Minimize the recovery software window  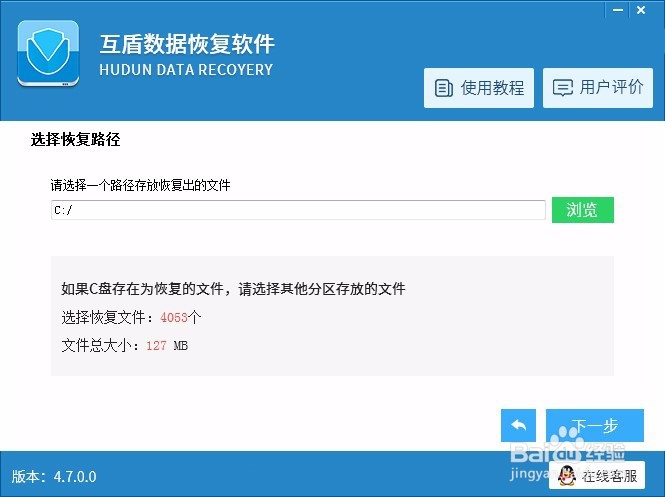pos(618,10)
